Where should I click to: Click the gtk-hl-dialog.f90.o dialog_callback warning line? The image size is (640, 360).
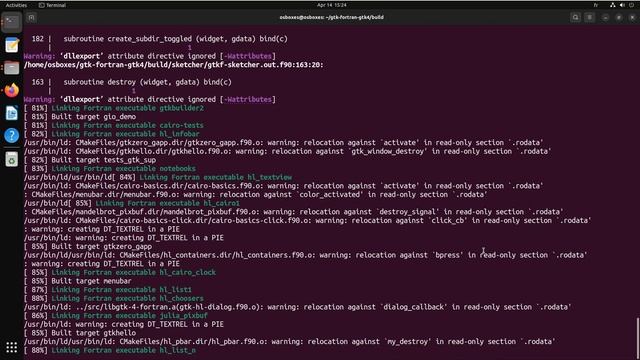(298, 307)
